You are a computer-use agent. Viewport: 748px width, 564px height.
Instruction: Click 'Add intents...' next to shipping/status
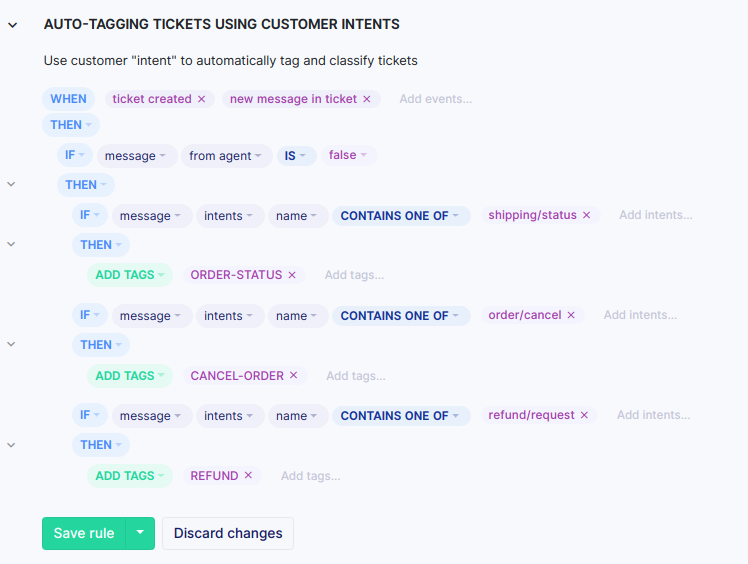coord(655,215)
